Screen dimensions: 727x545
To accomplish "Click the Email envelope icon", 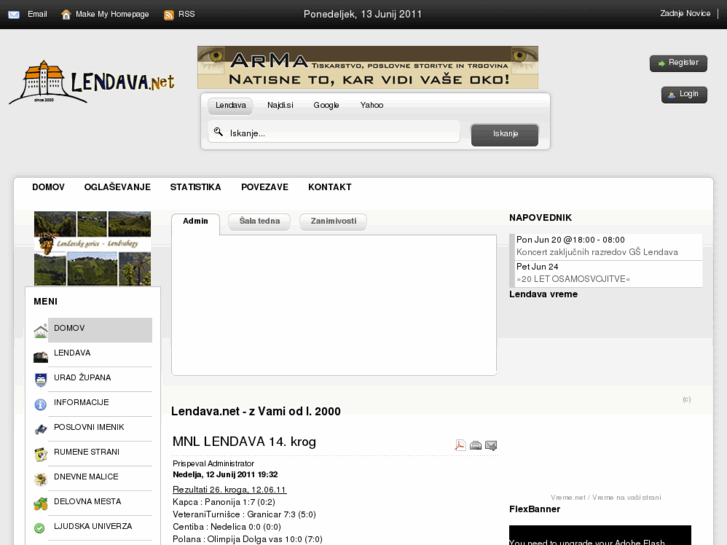I will click(14, 15).
